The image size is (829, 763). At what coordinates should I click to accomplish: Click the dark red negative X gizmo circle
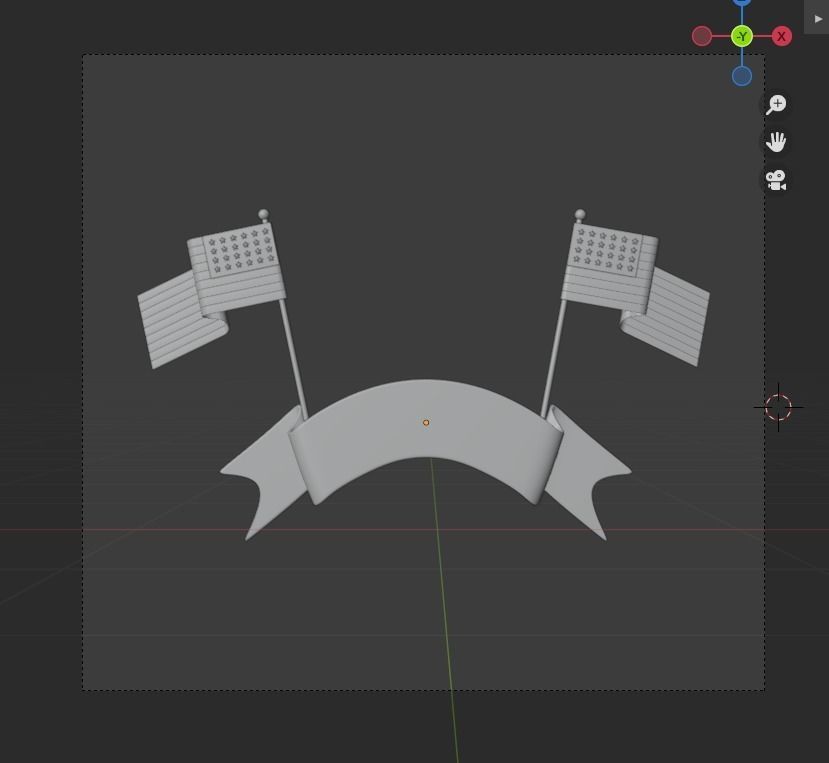pyautogui.click(x=702, y=36)
